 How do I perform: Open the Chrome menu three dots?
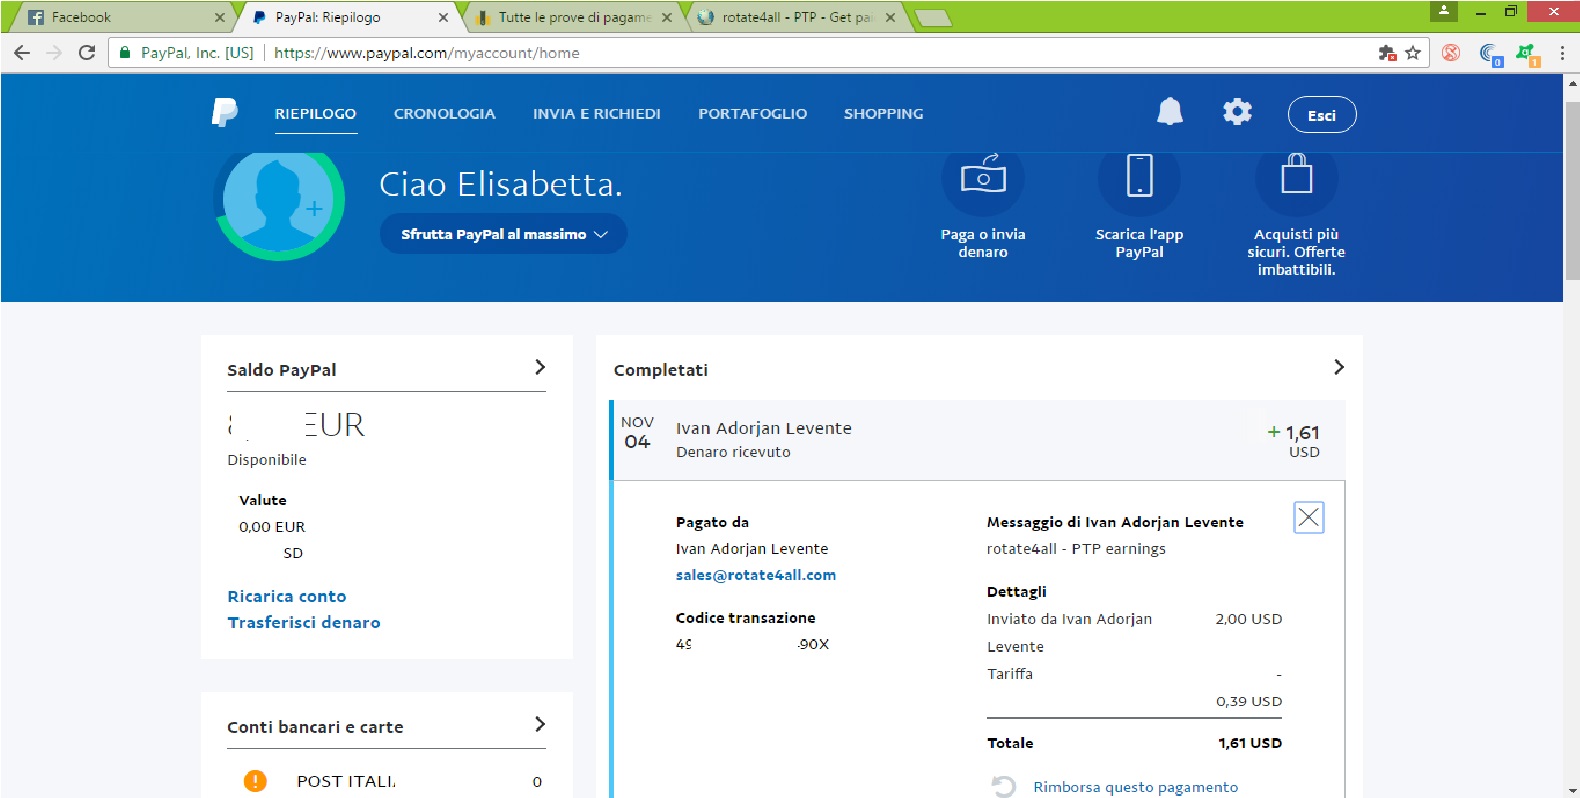coord(1562,52)
